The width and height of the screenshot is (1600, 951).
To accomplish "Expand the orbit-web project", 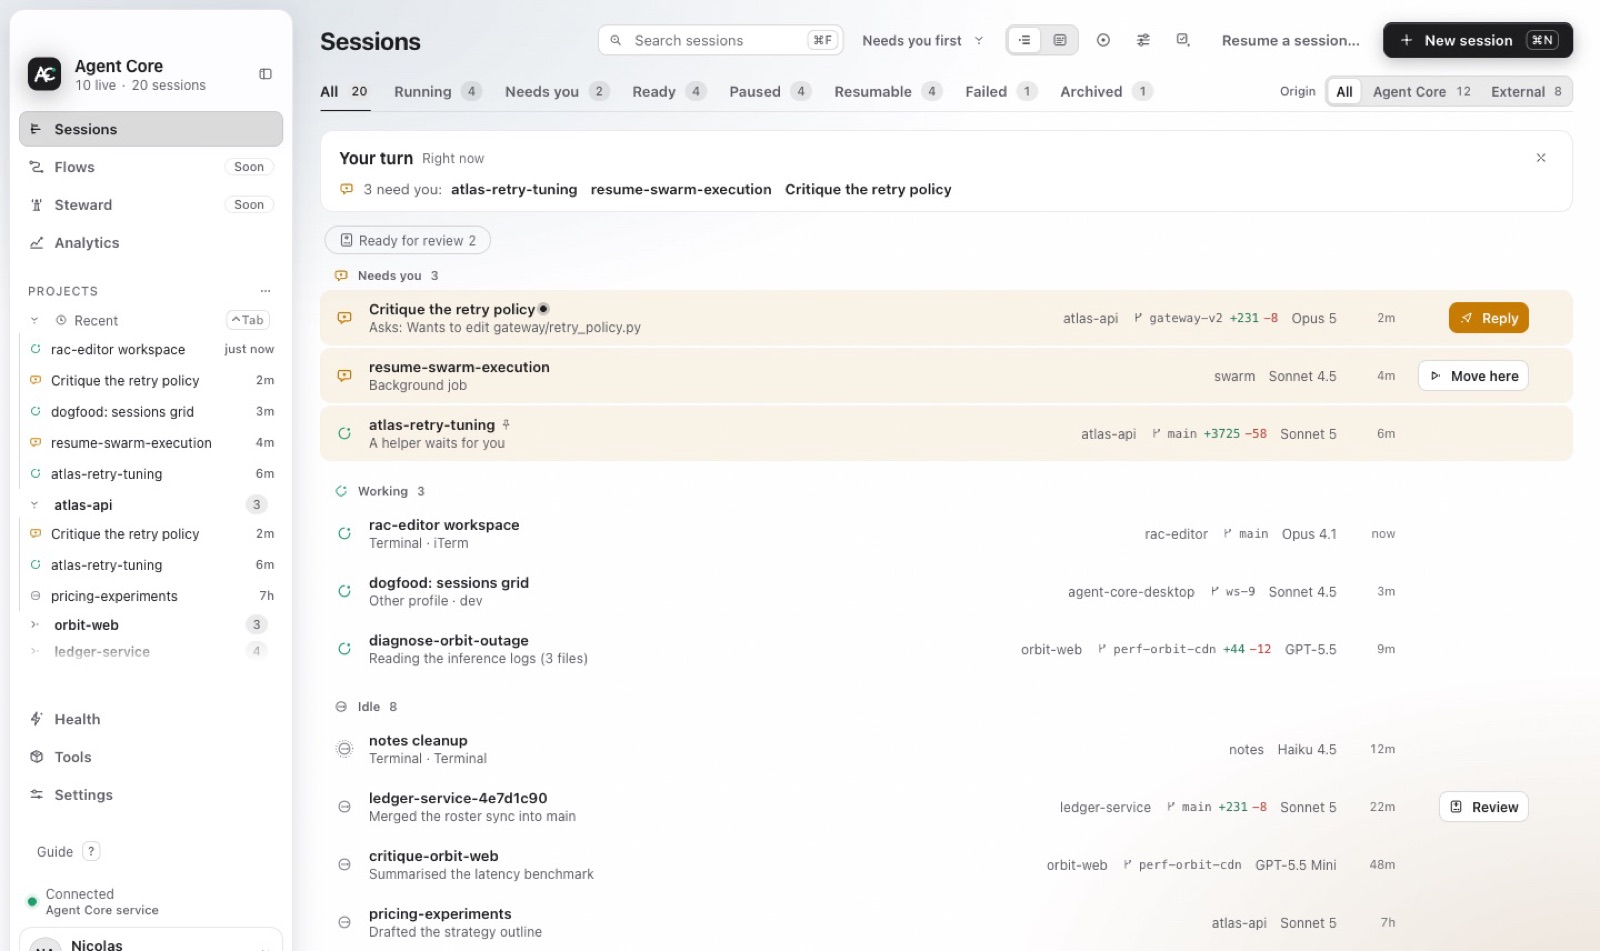I will coord(34,625).
